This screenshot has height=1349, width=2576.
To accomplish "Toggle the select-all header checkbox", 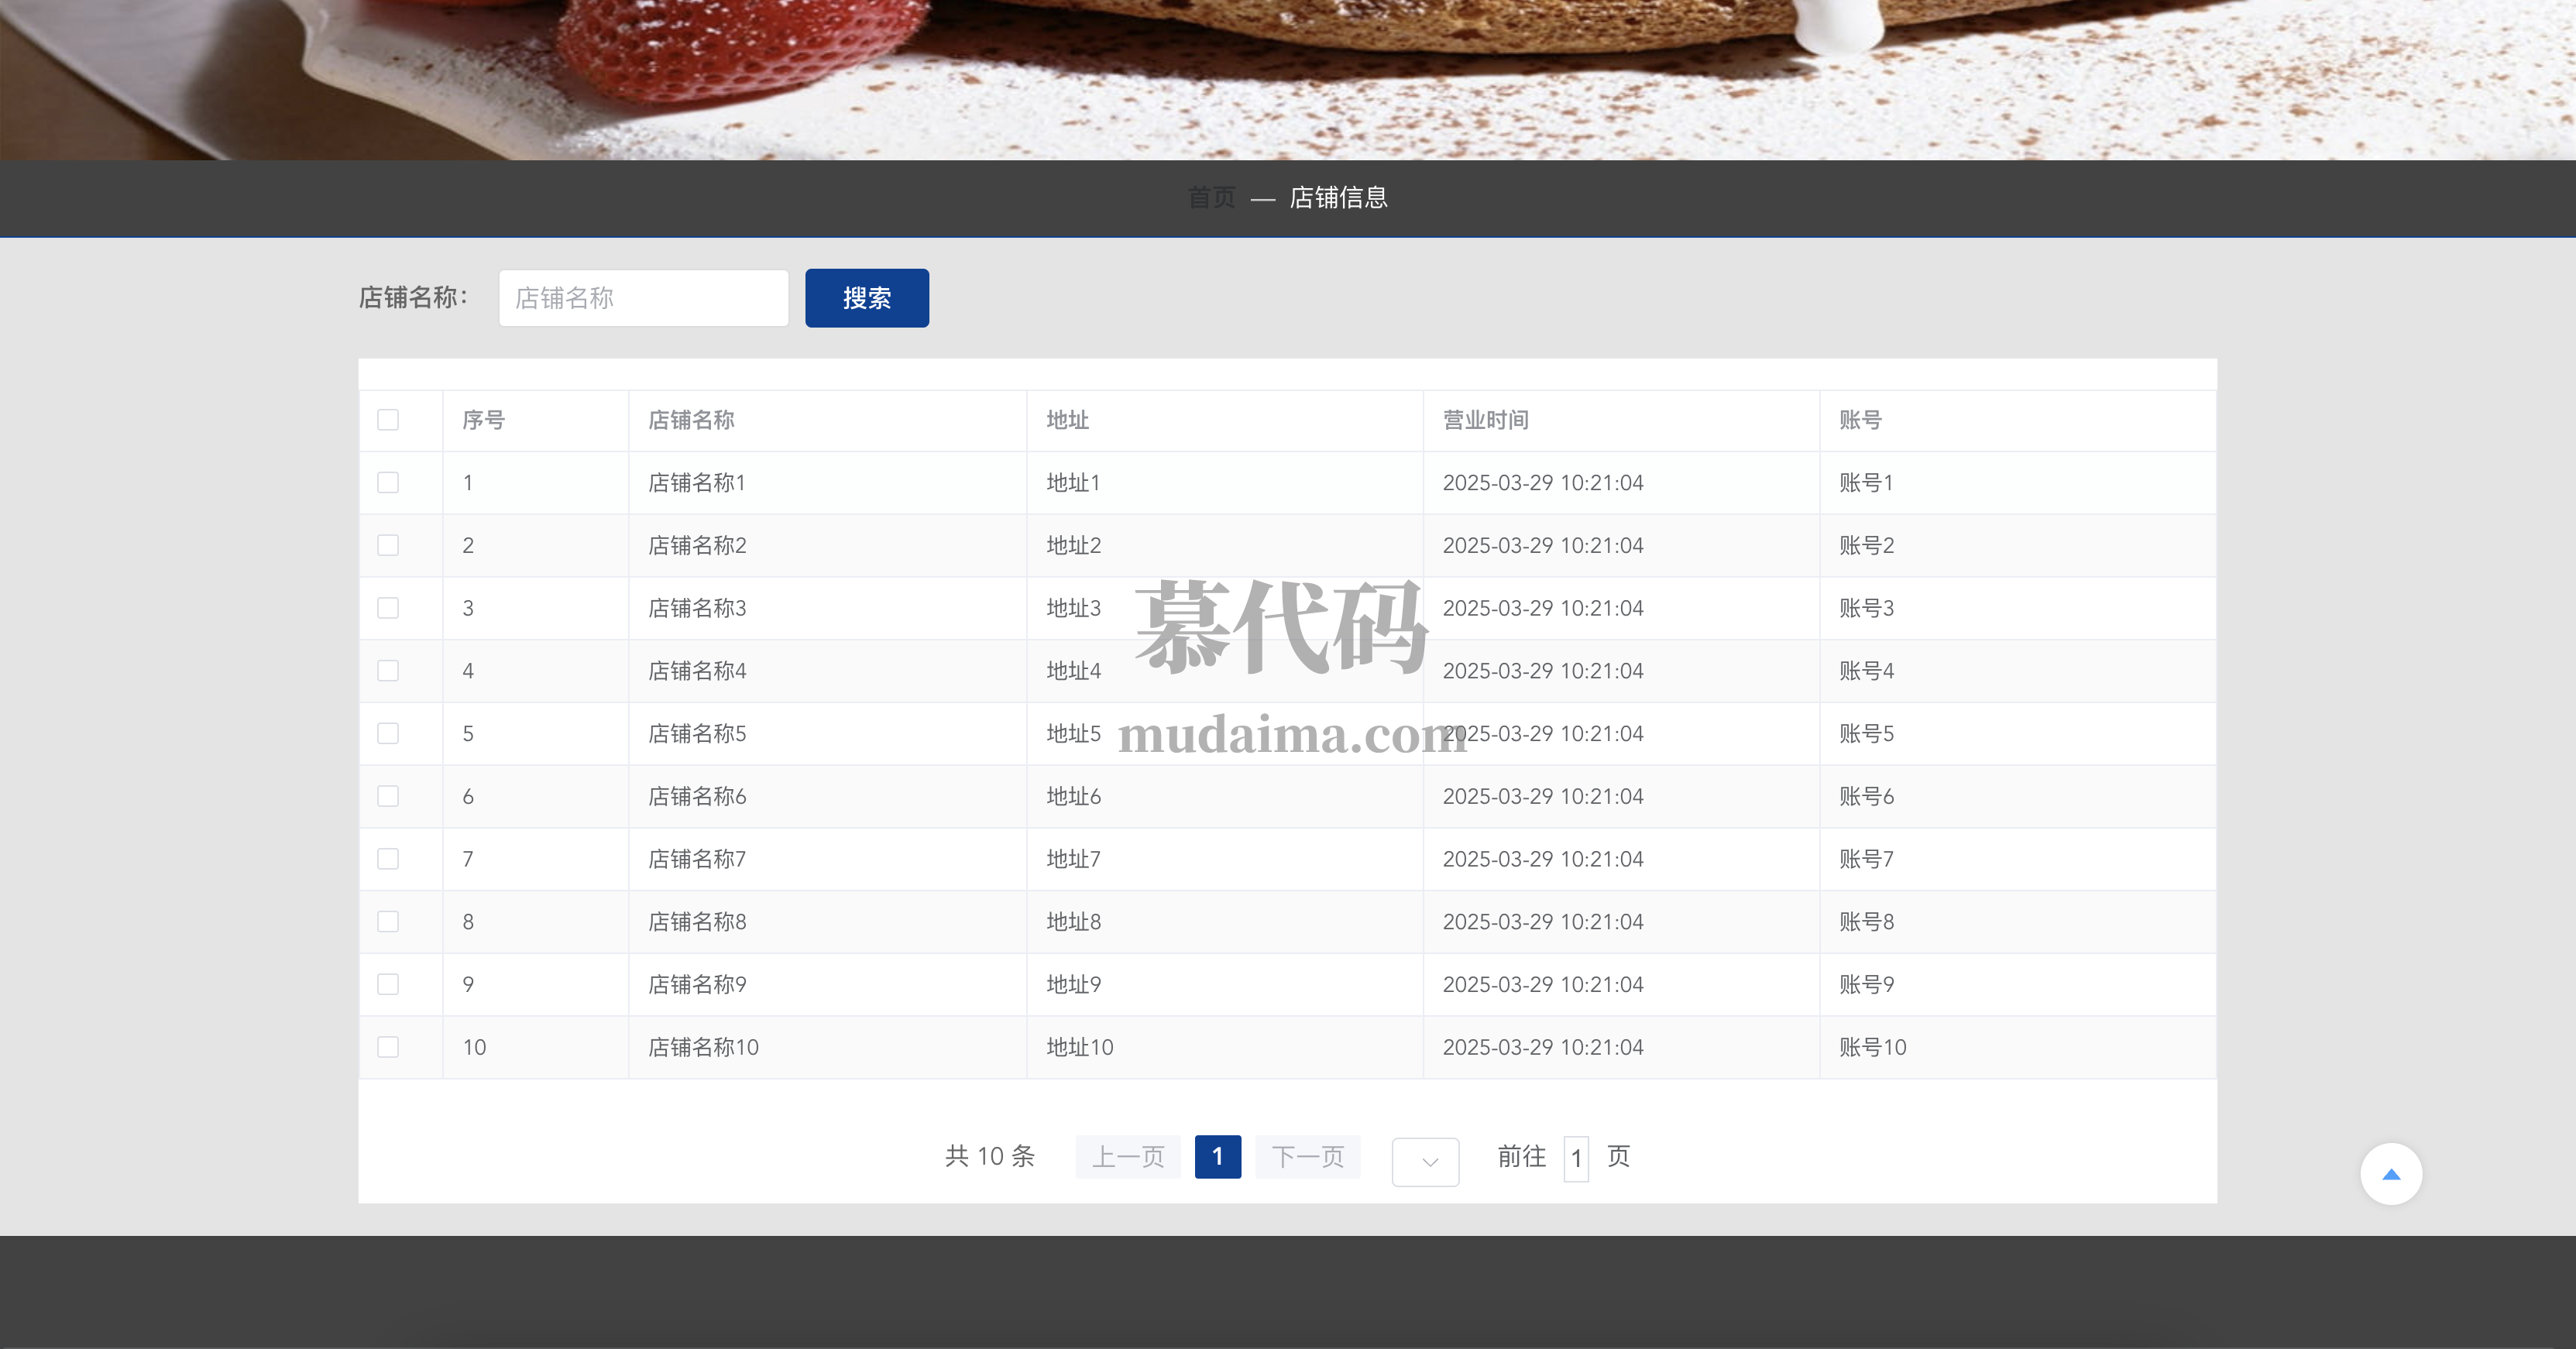I will pos(388,420).
